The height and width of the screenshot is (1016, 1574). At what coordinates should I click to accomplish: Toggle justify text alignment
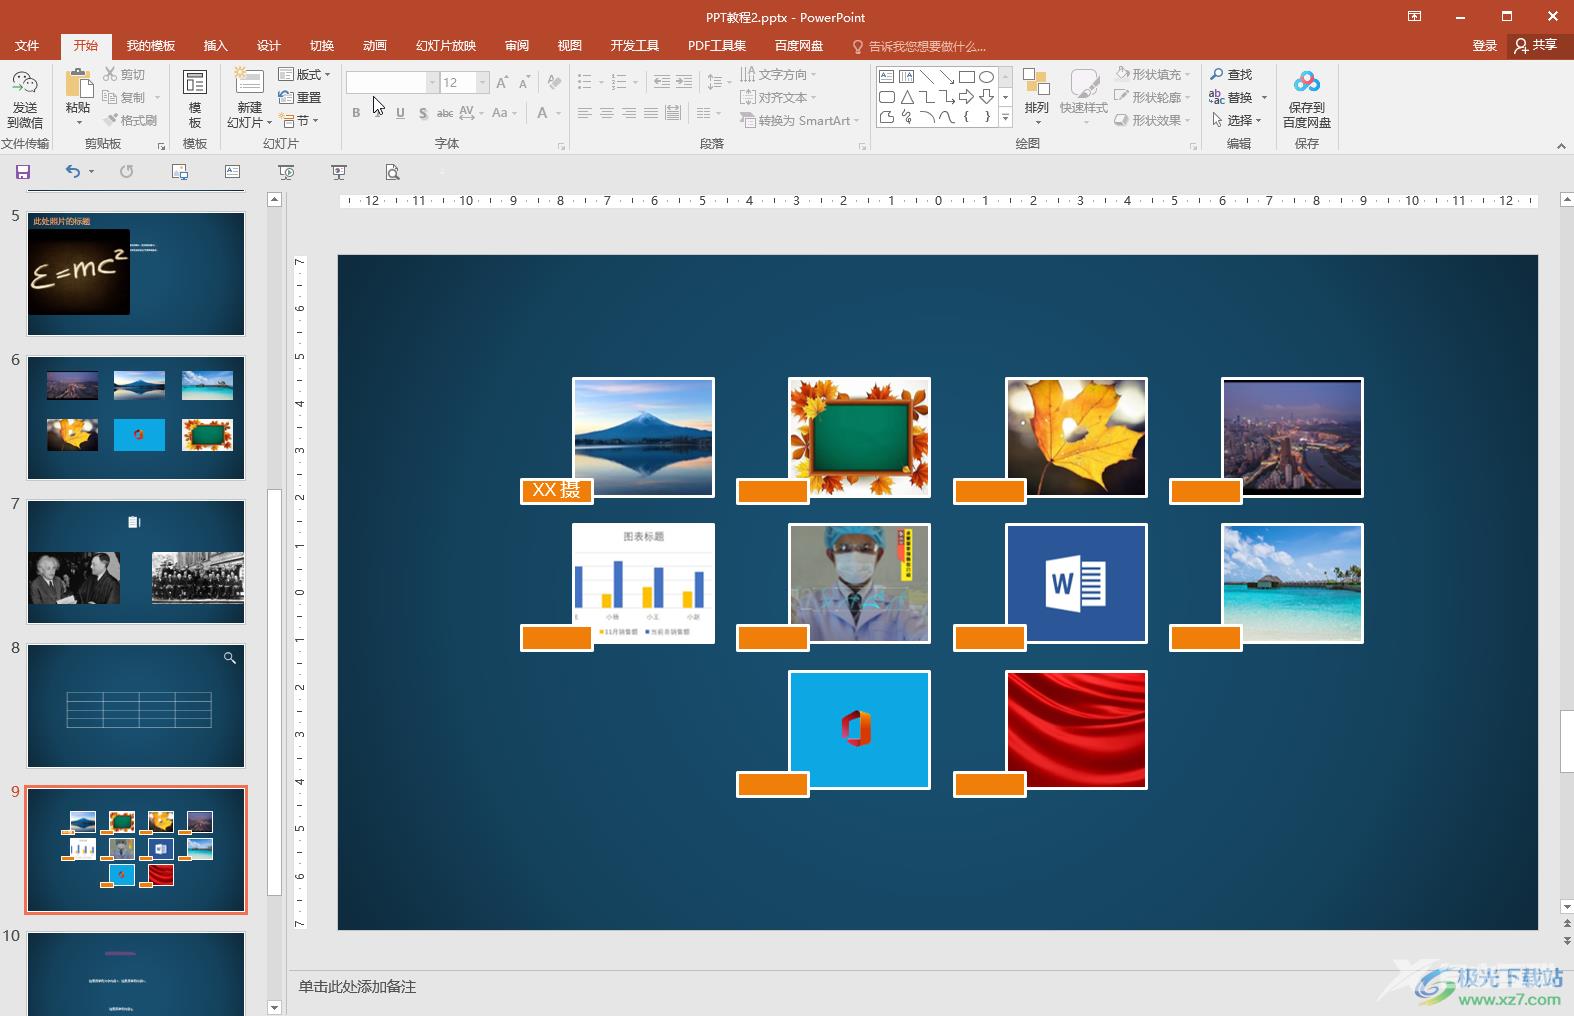click(651, 113)
